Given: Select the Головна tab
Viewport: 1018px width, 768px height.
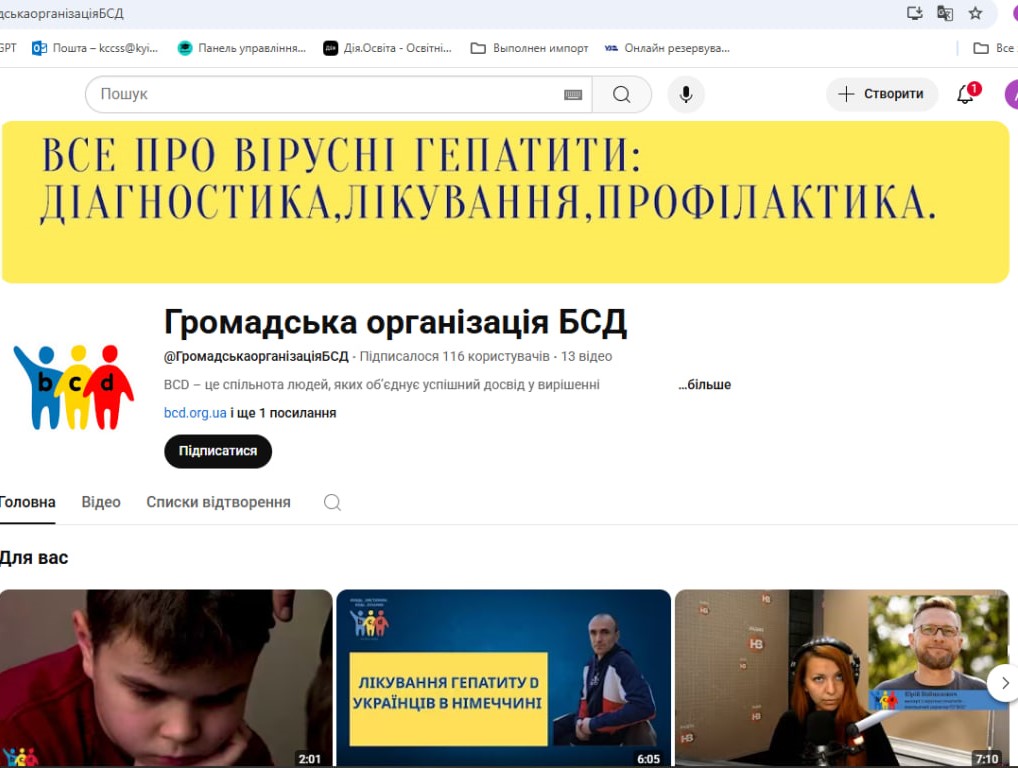Looking at the screenshot, I should coord(27,502).
